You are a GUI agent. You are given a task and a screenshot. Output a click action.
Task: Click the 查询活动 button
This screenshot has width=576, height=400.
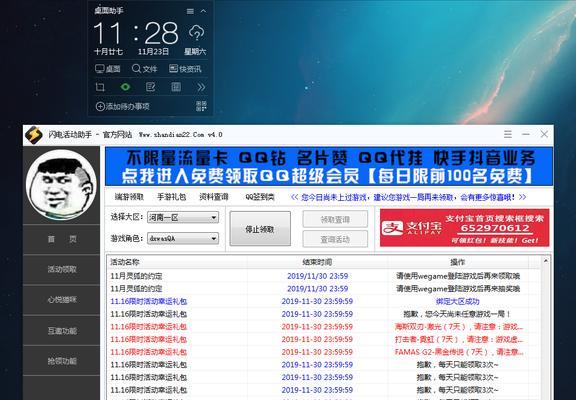pyautogui.click(x=335, y=239)
